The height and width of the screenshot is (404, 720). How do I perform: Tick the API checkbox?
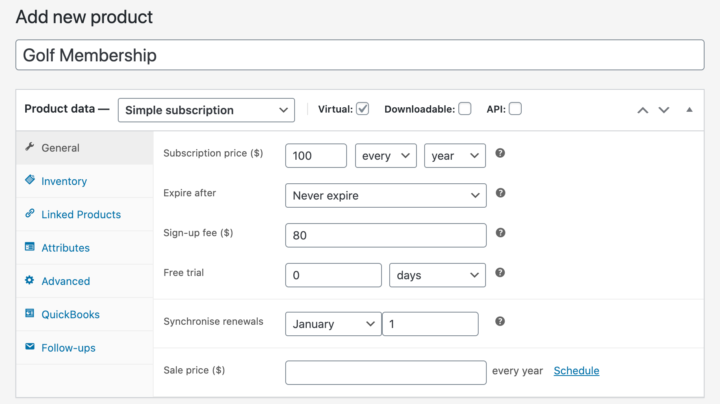click(x=515, y=109)
